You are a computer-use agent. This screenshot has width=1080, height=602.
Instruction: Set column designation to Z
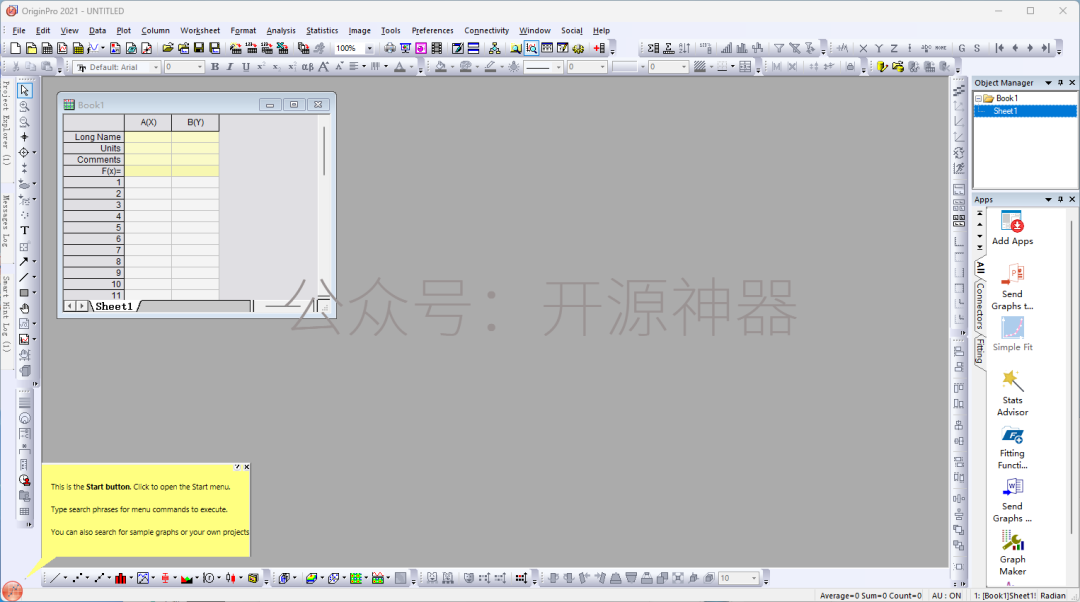[x=894, y=48]
